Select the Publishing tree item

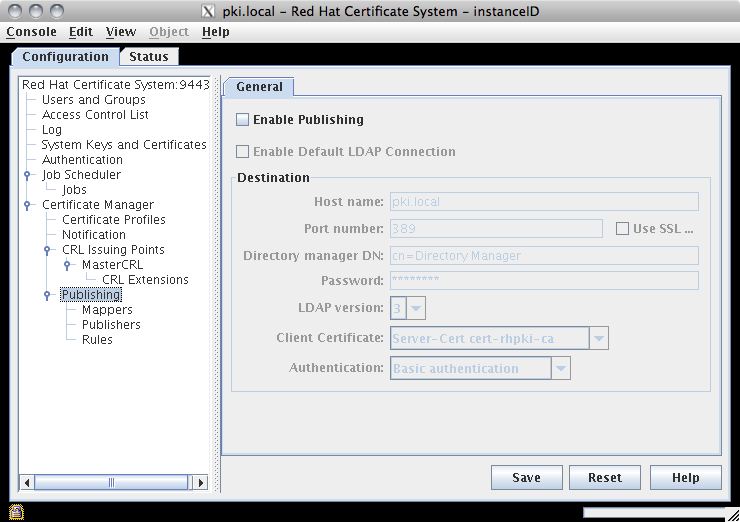(x=91, y=295)
